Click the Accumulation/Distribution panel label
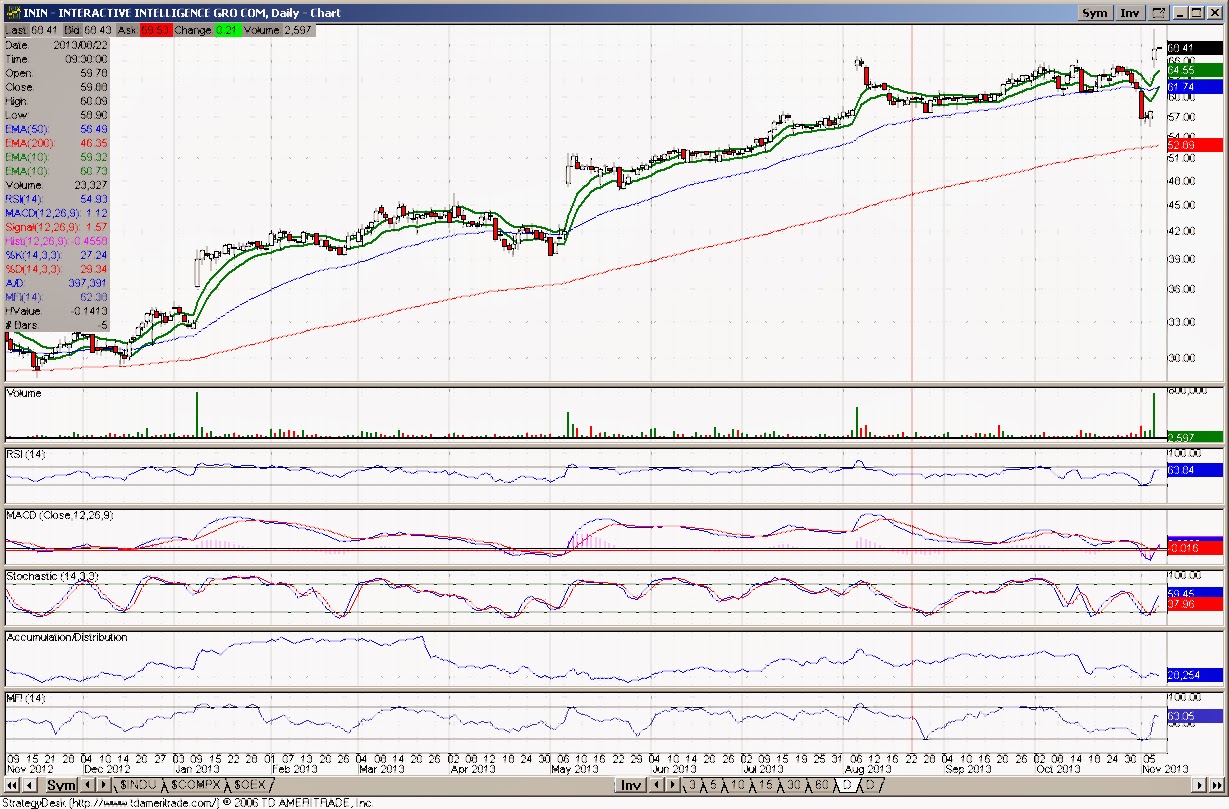 point(67,636)
